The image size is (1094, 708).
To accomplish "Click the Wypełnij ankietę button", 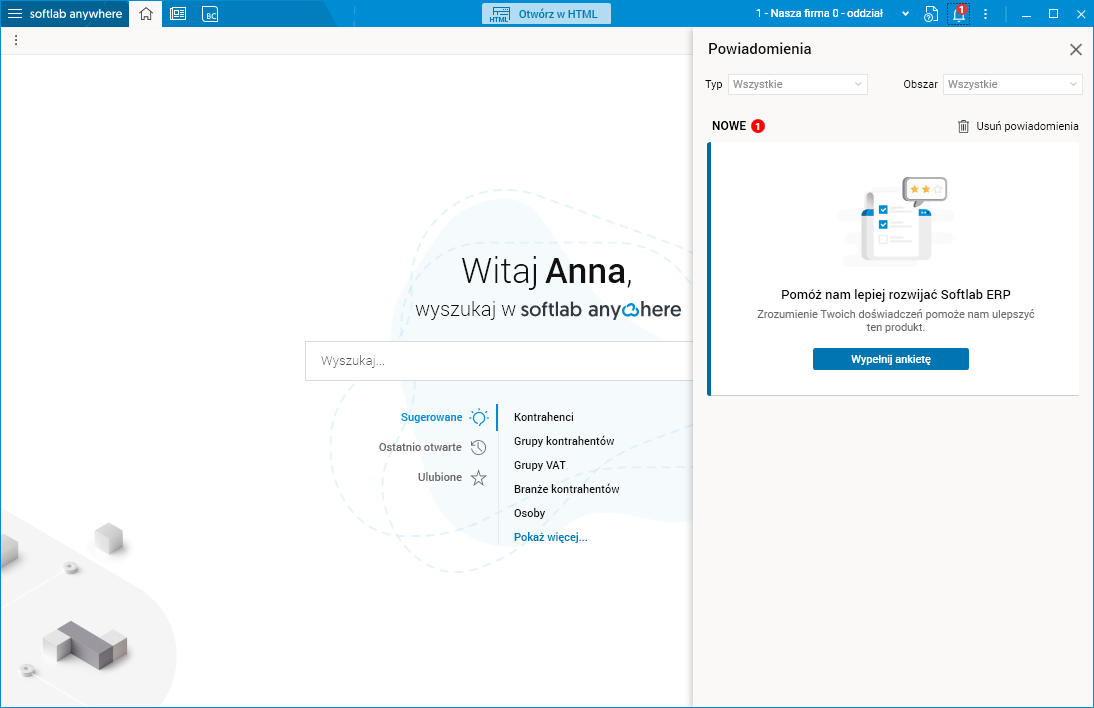I will pos(890,359).
